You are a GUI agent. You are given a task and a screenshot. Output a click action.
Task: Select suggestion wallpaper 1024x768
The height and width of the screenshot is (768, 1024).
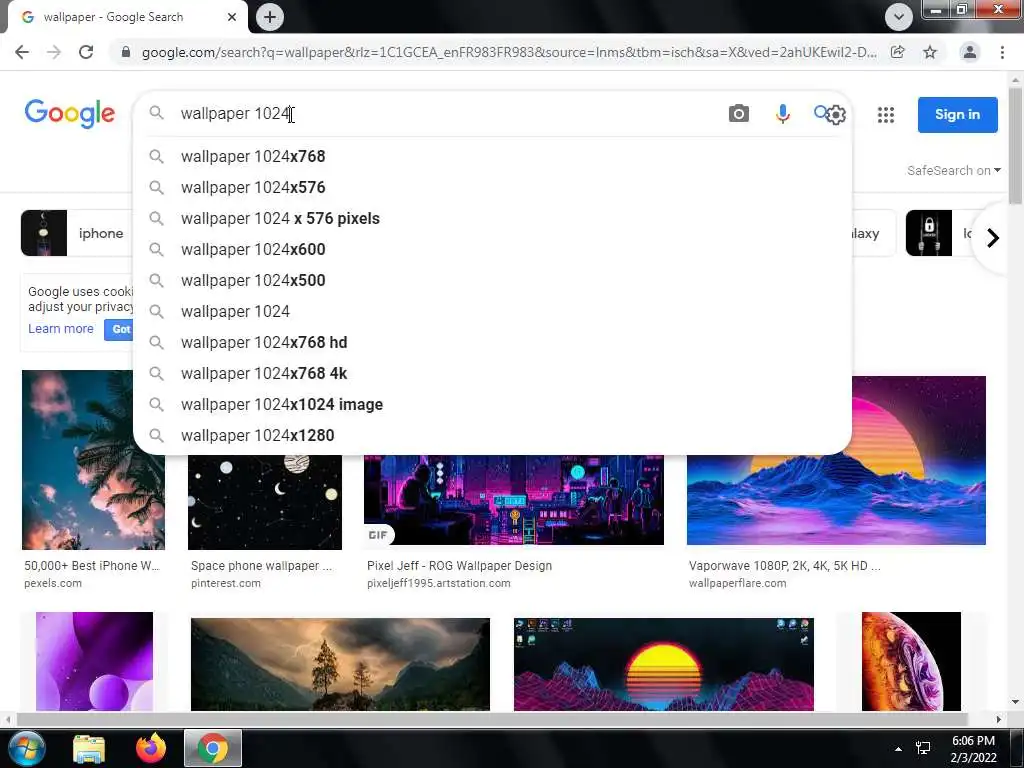click(492, 157)
